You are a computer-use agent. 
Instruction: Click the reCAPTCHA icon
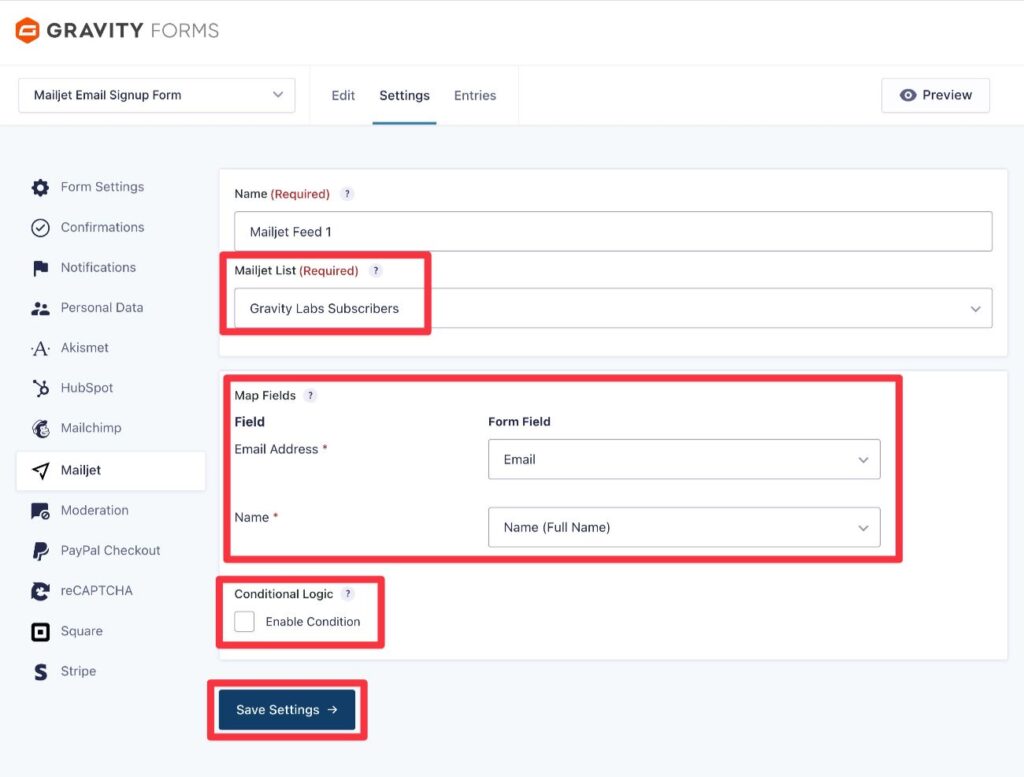point(40,591)
